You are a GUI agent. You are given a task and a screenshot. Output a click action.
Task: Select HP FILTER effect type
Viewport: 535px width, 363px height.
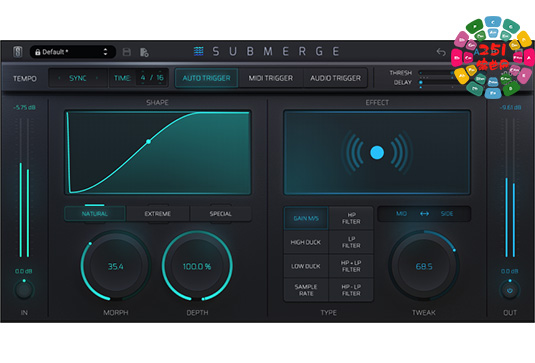point(351,218)
